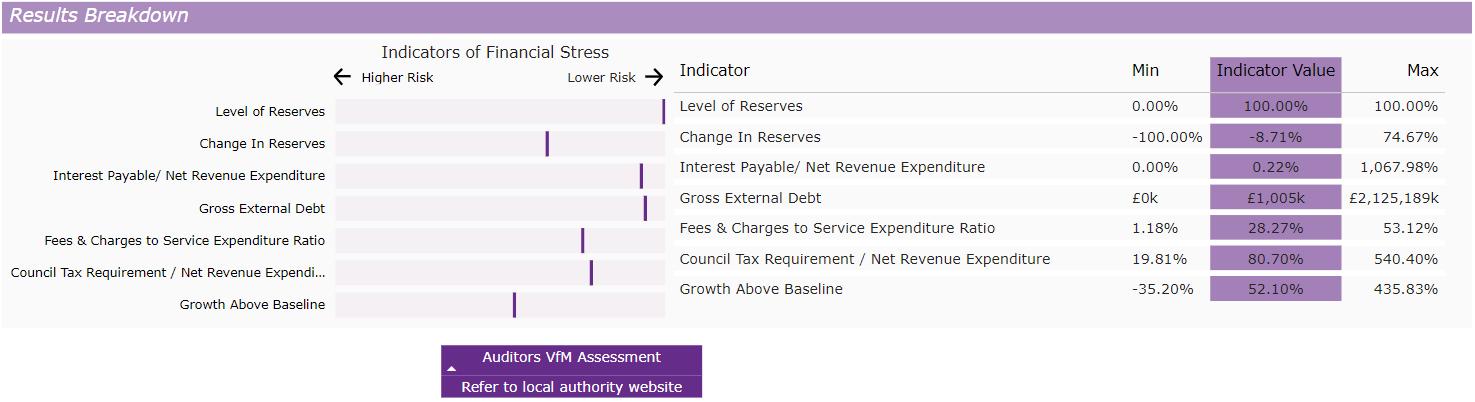Click the 100.00% indicator value cell
Screen dimensions: 1475x402
[x=1275, y=106]
